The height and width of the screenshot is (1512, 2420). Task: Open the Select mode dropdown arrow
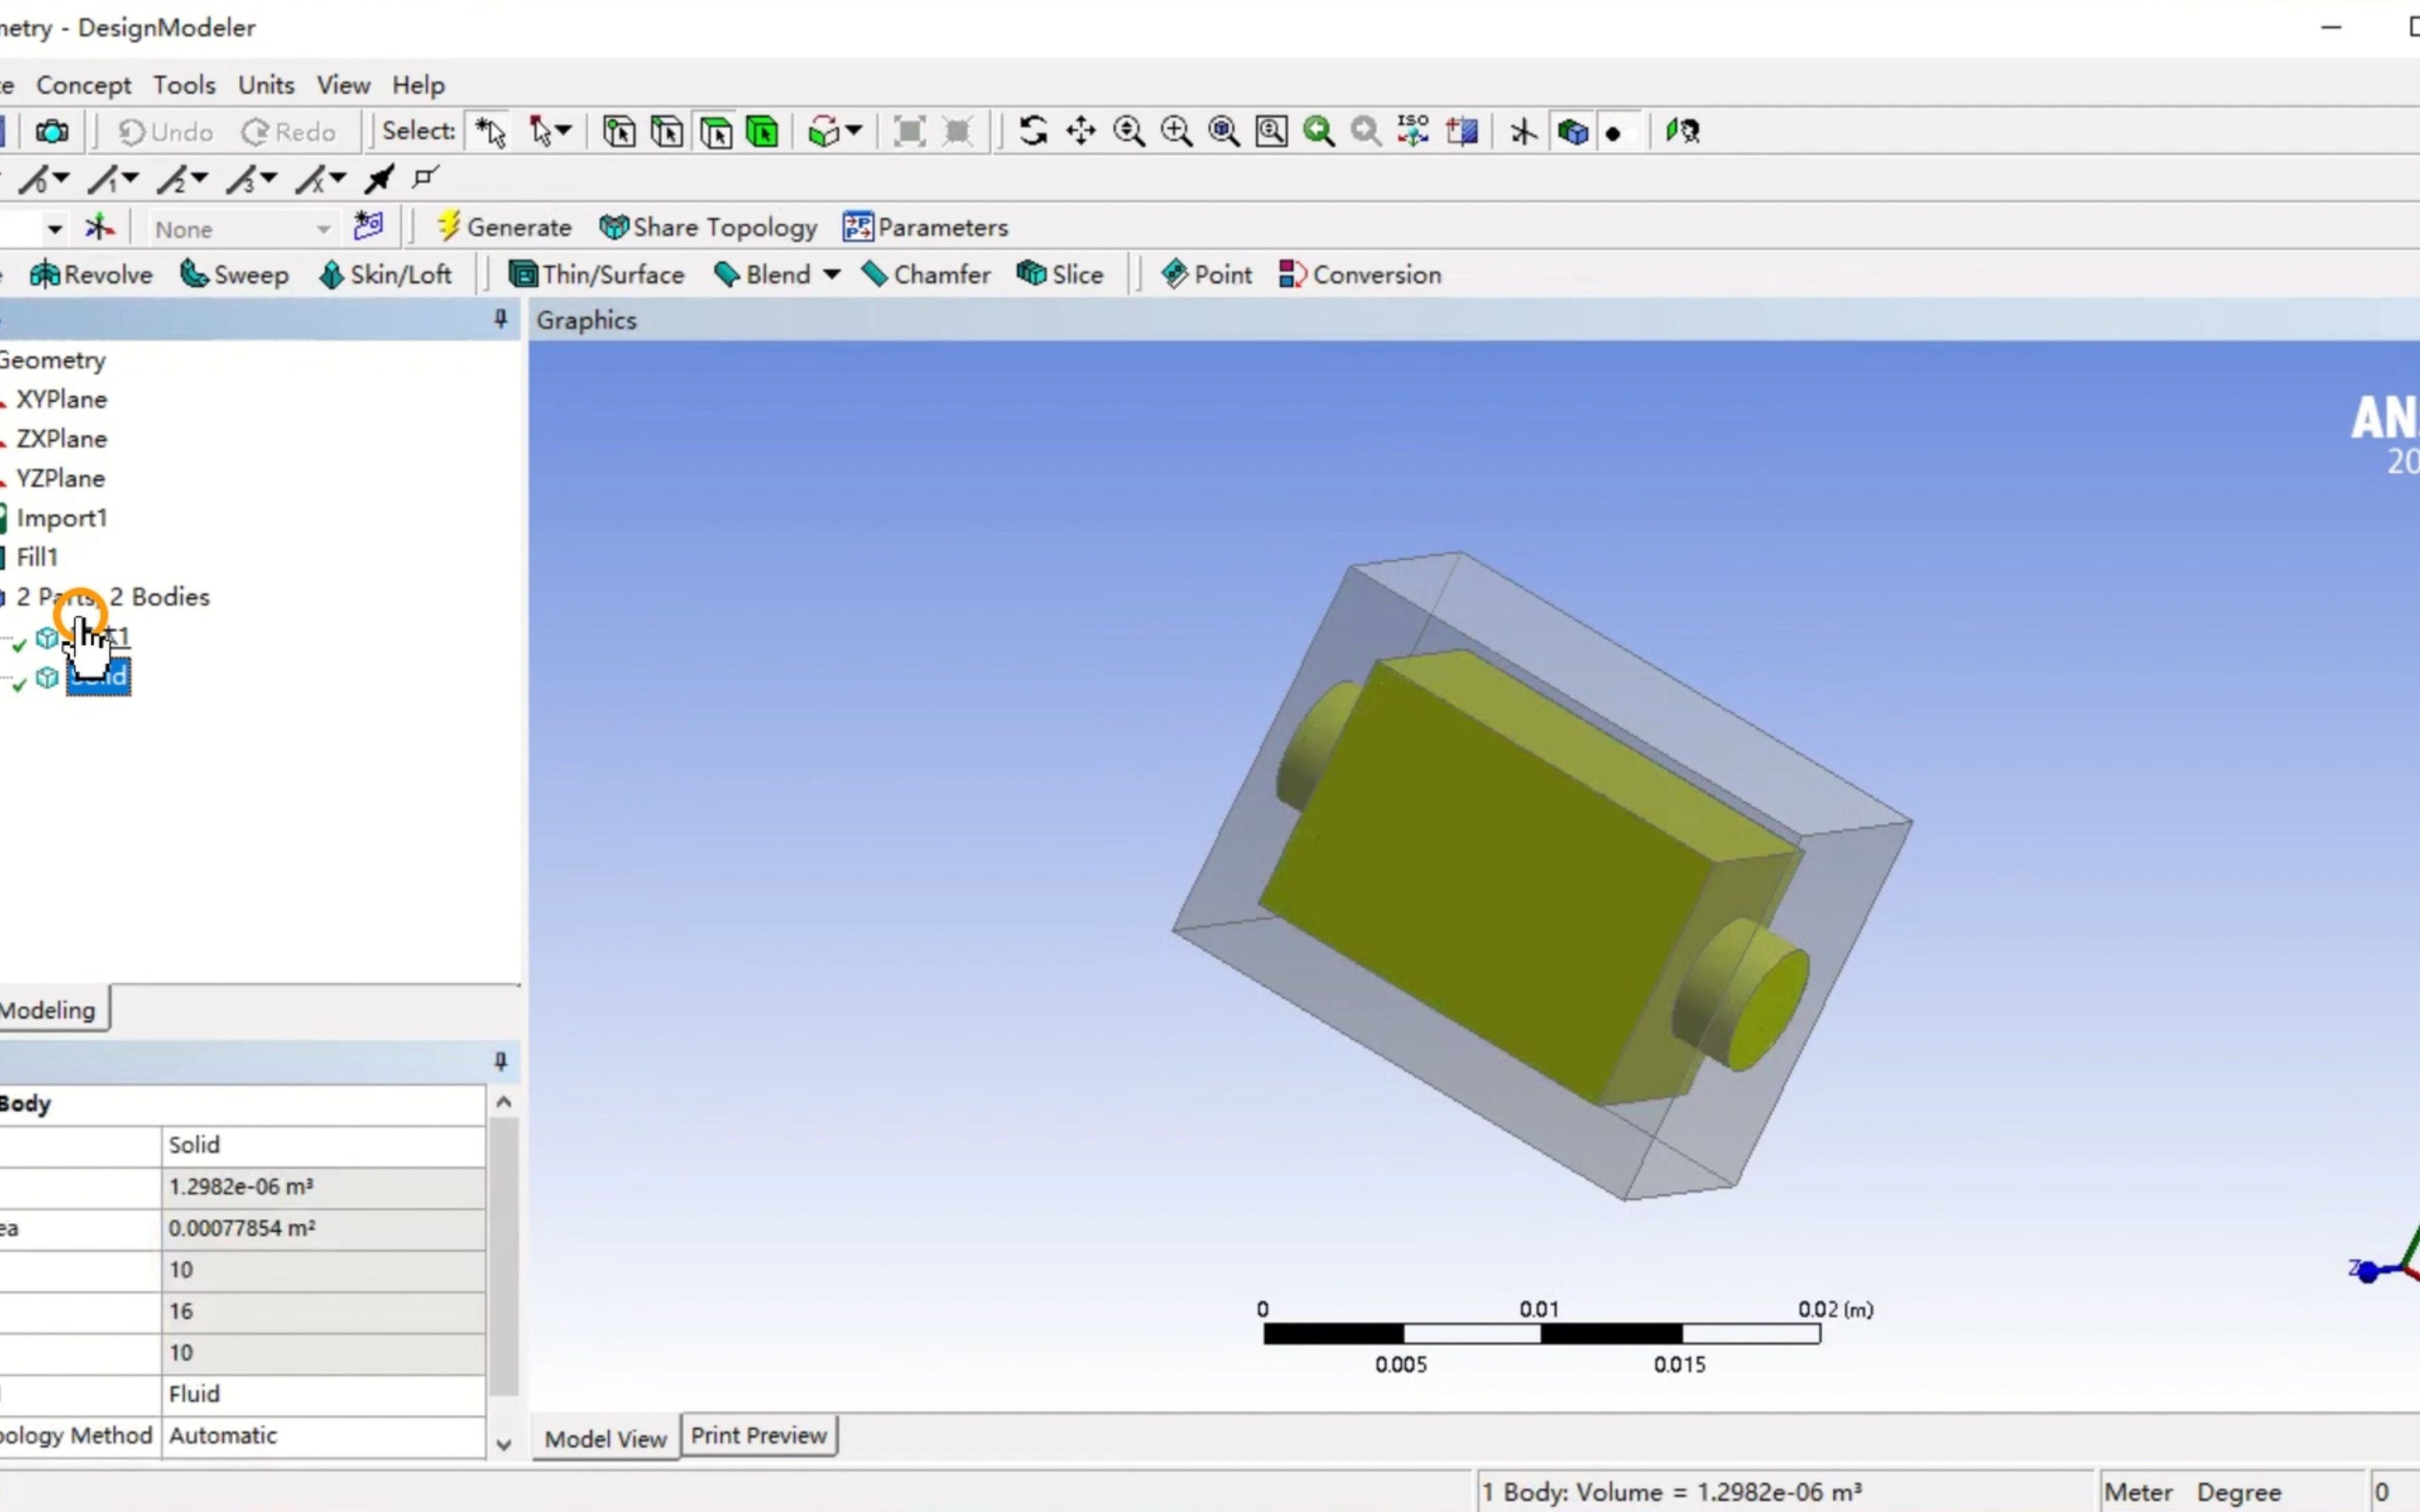click(563, 131)
